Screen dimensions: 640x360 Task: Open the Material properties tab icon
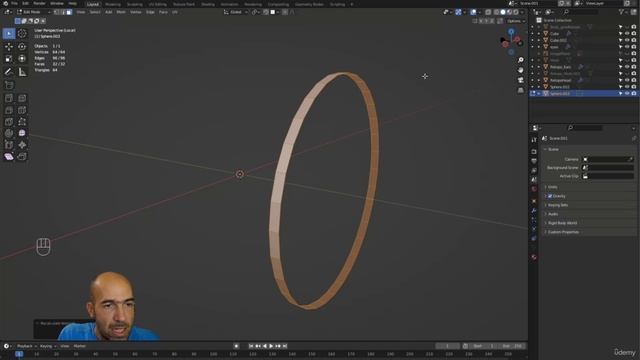tap(534, 258)
